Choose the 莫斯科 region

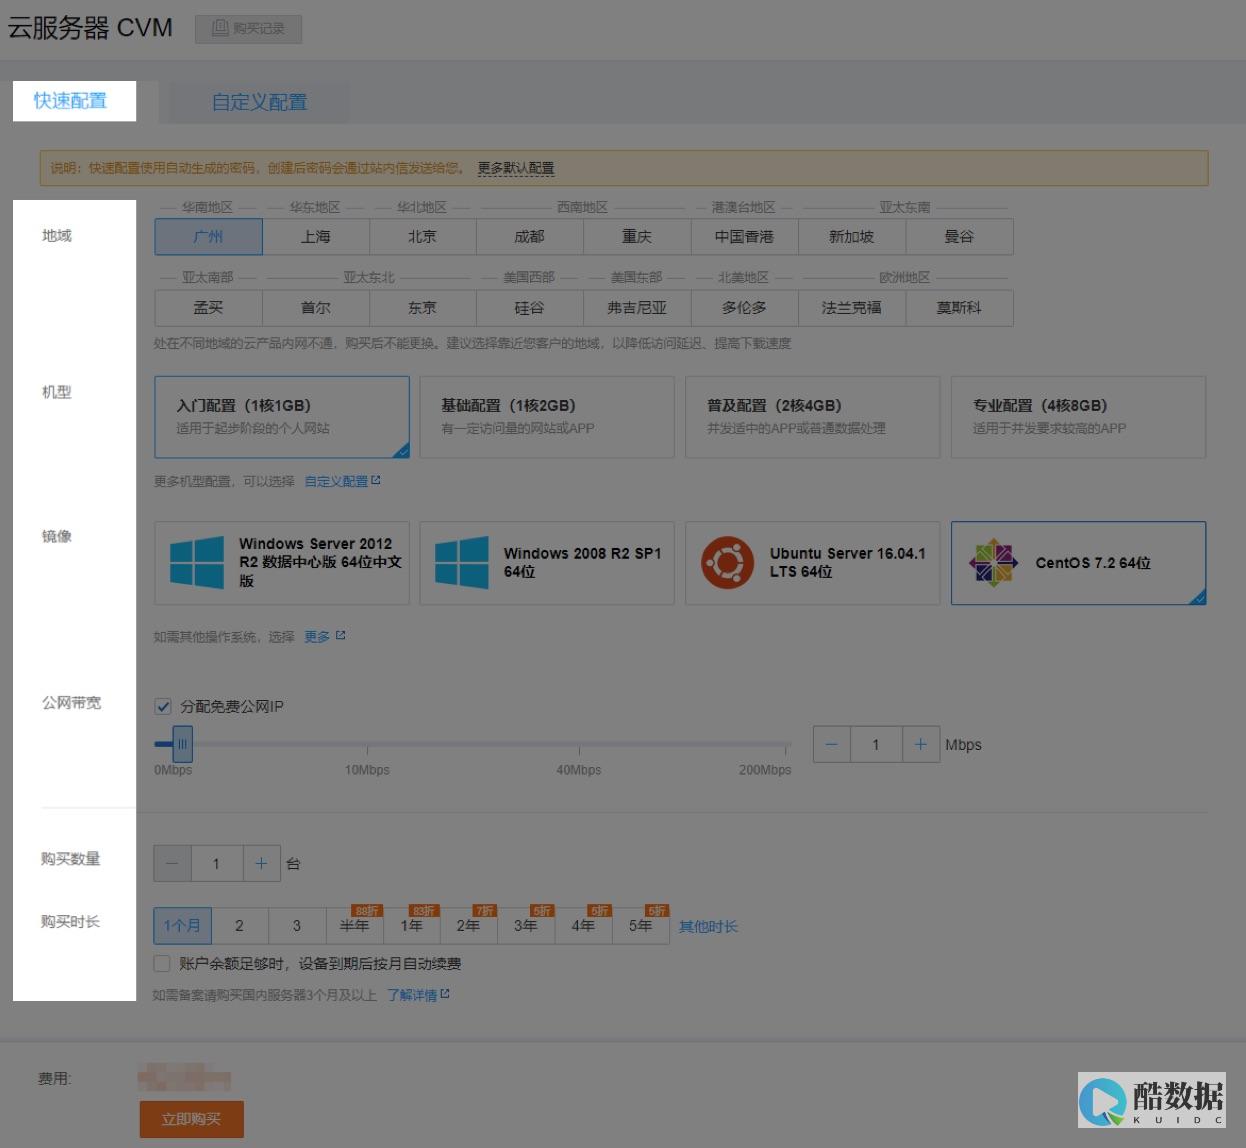tap(959, 308)
